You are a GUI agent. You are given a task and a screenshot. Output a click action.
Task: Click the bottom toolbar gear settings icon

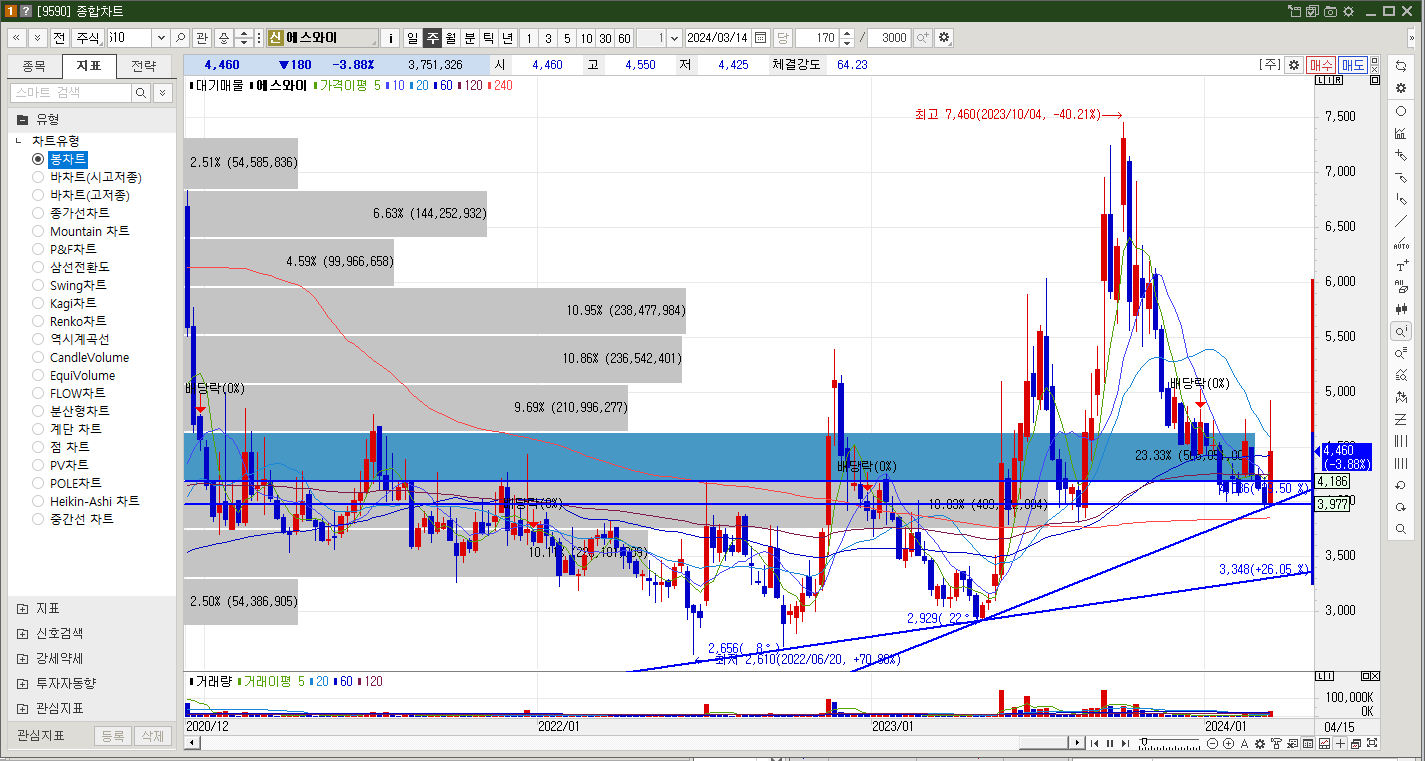(1260, 743)
